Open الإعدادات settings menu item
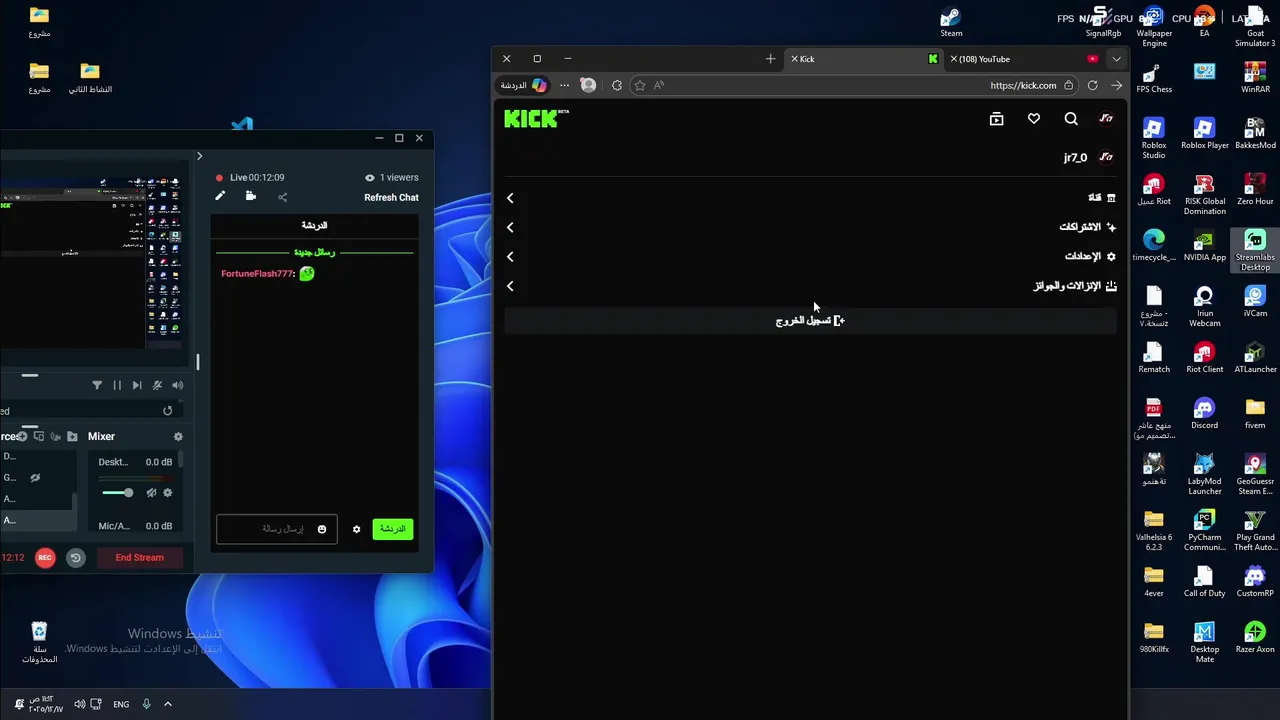1280x720 pixels. (x=1090, y=256)
